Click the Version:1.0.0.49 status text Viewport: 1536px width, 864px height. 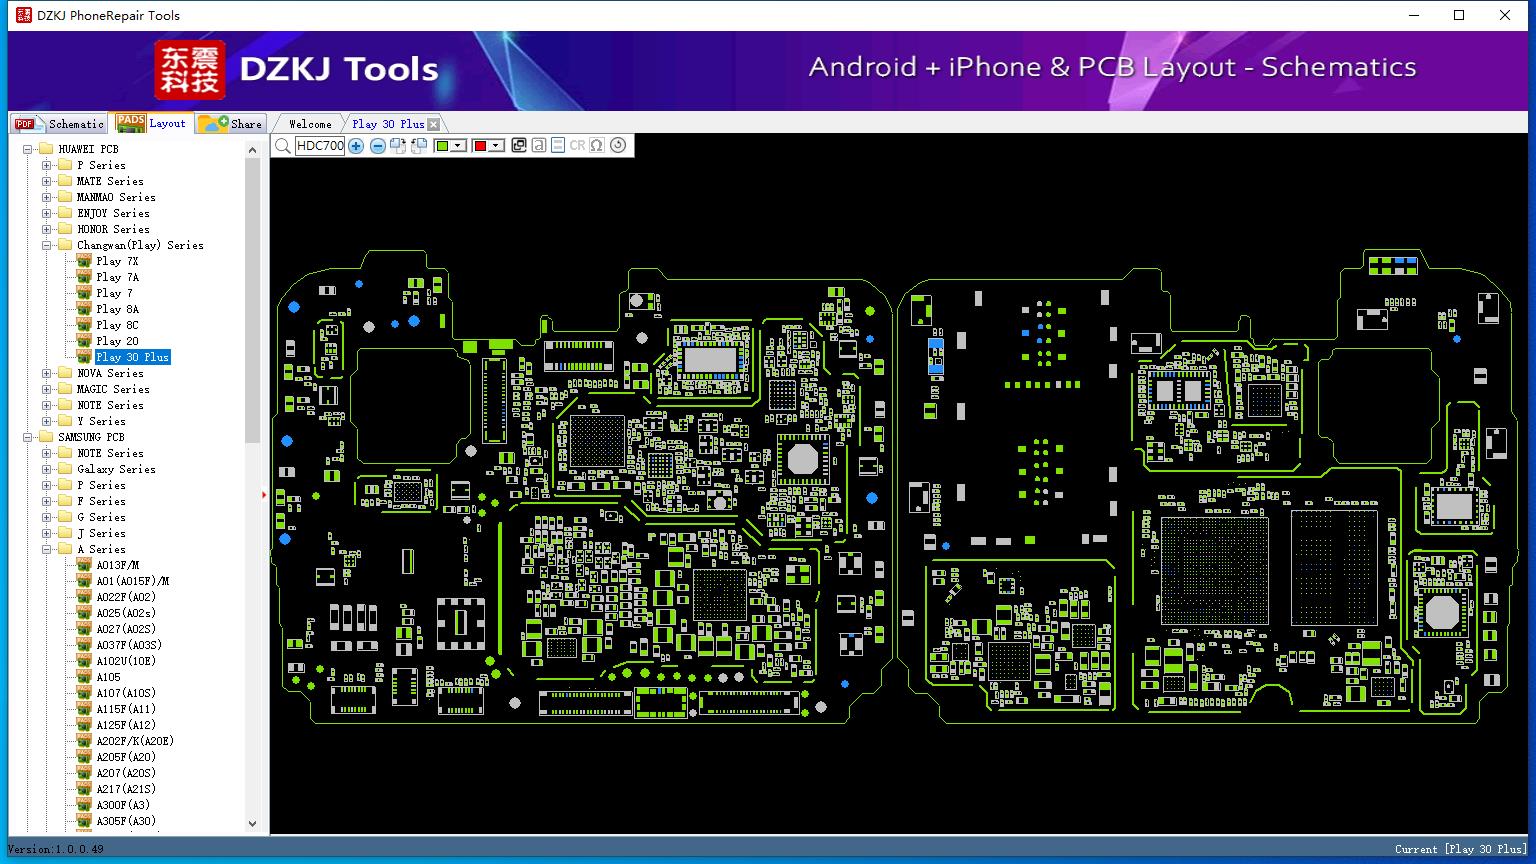point(56,849)
